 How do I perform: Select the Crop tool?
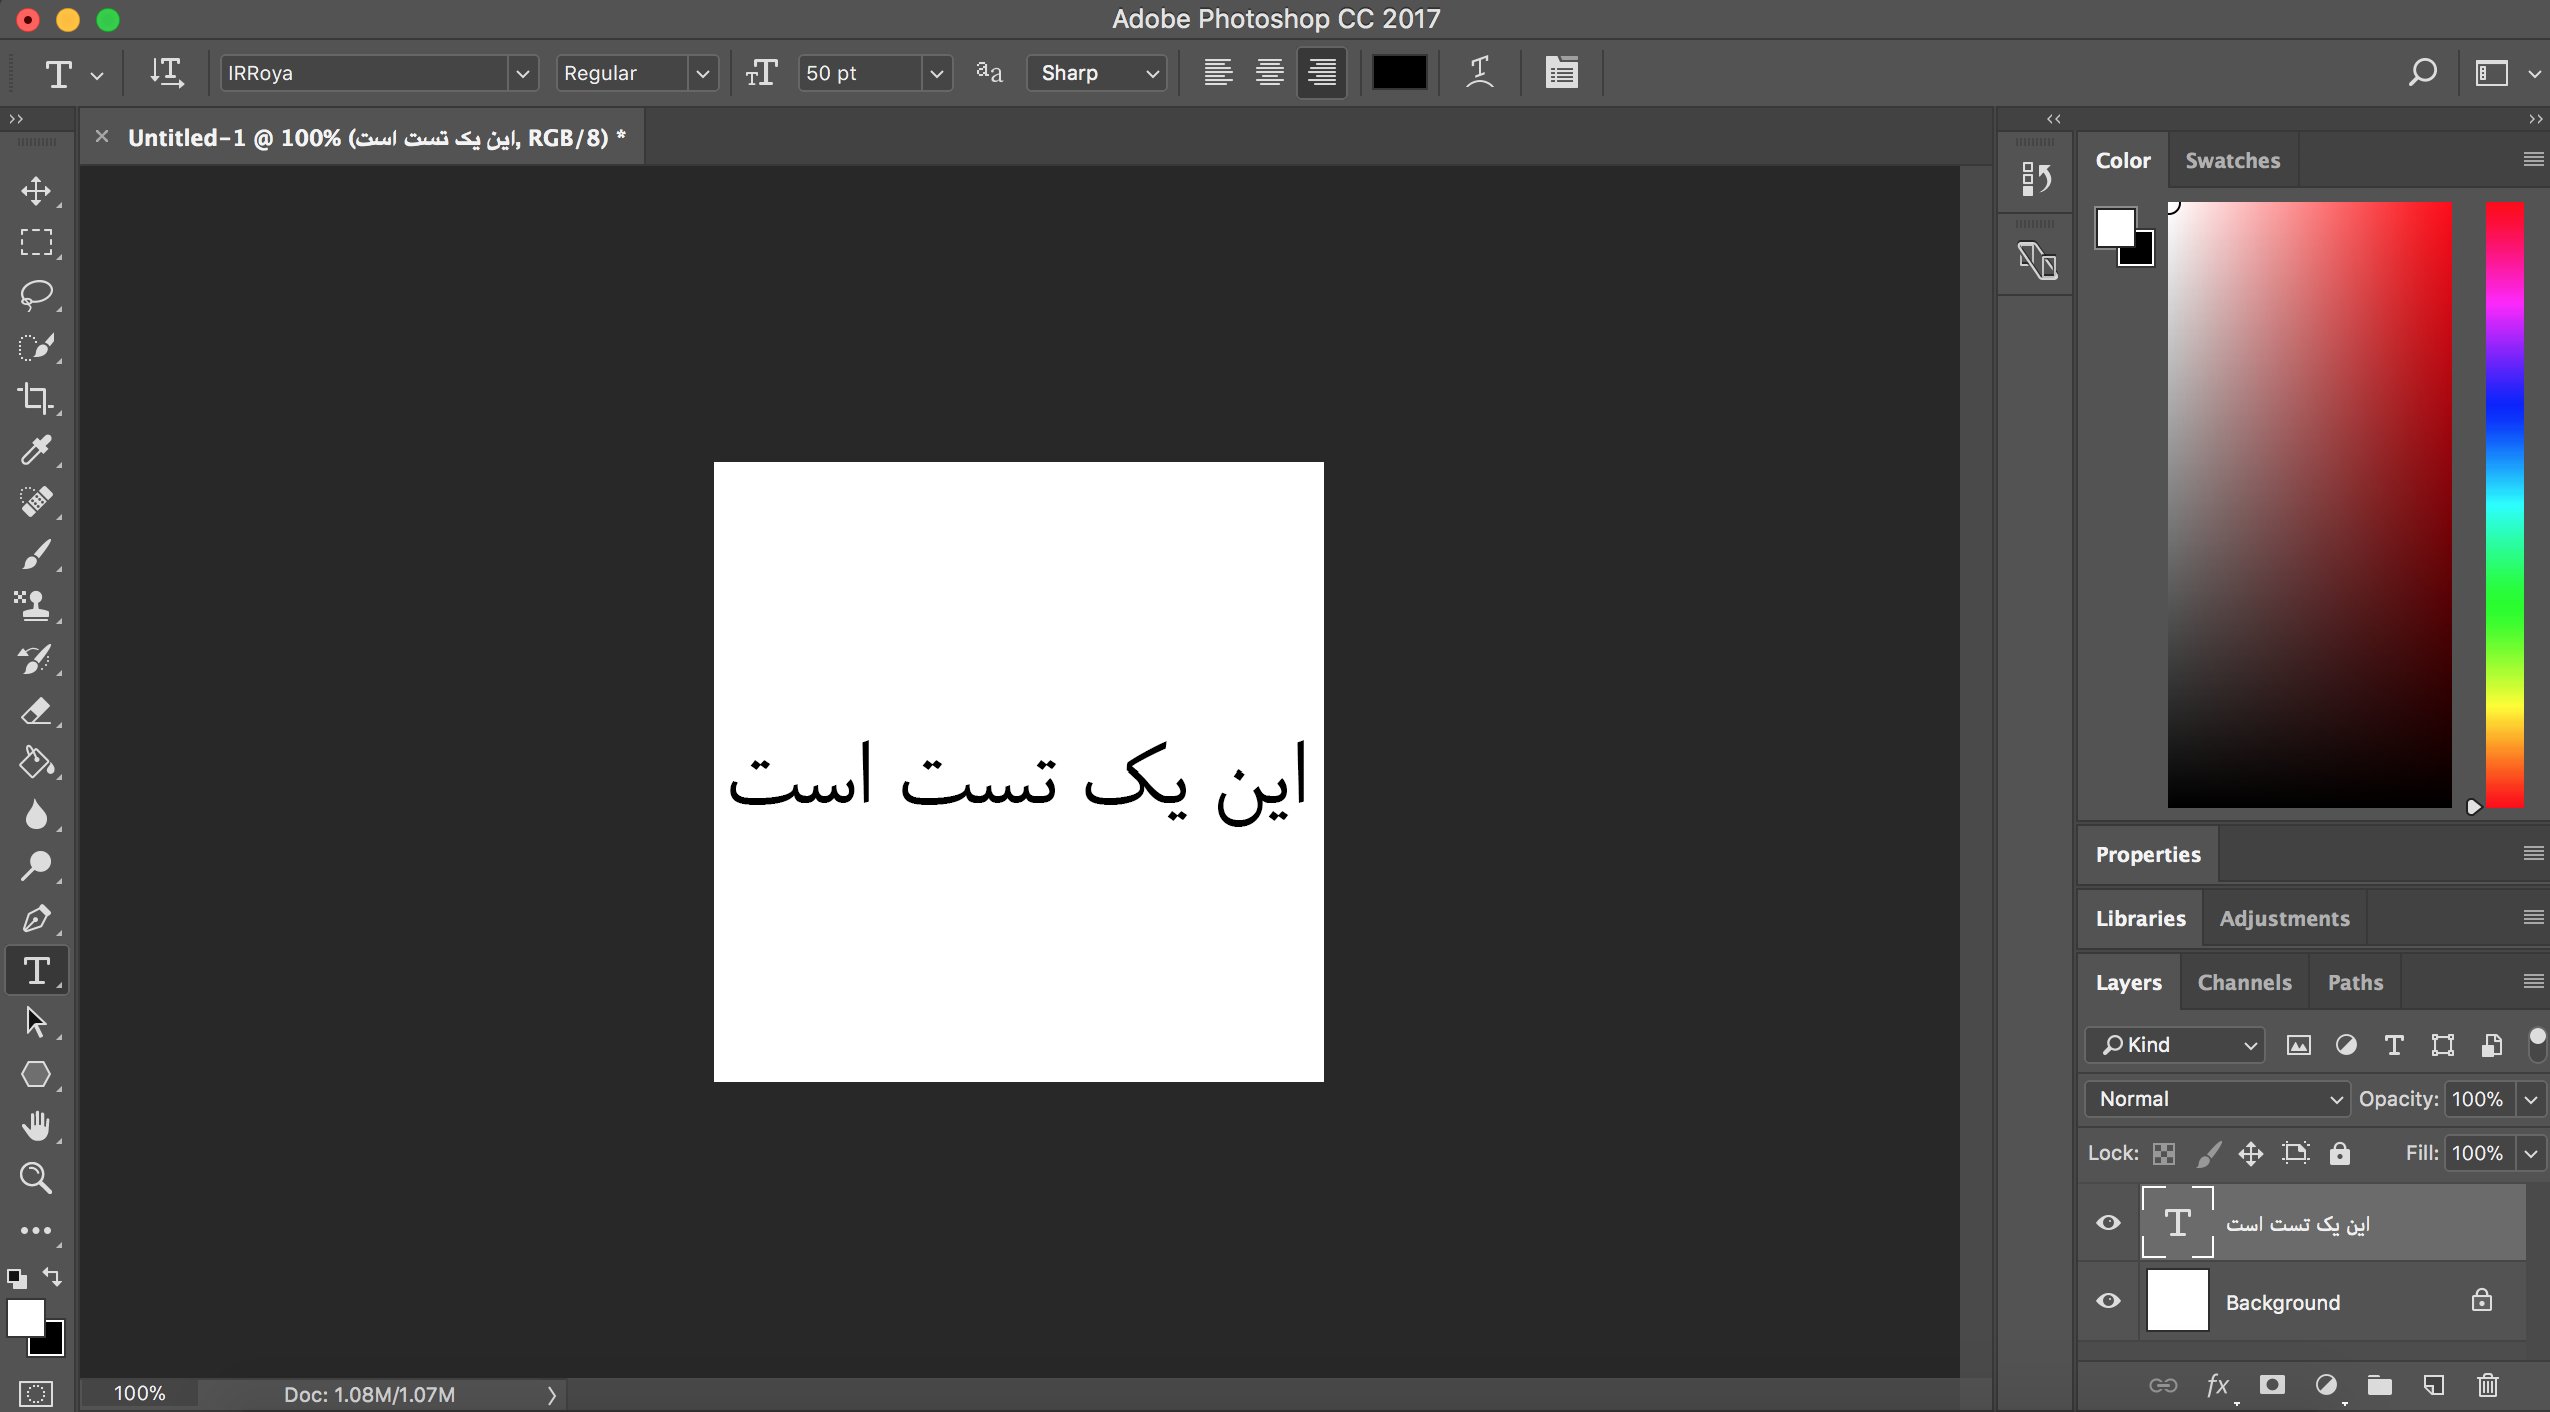[x=36, y=398]
